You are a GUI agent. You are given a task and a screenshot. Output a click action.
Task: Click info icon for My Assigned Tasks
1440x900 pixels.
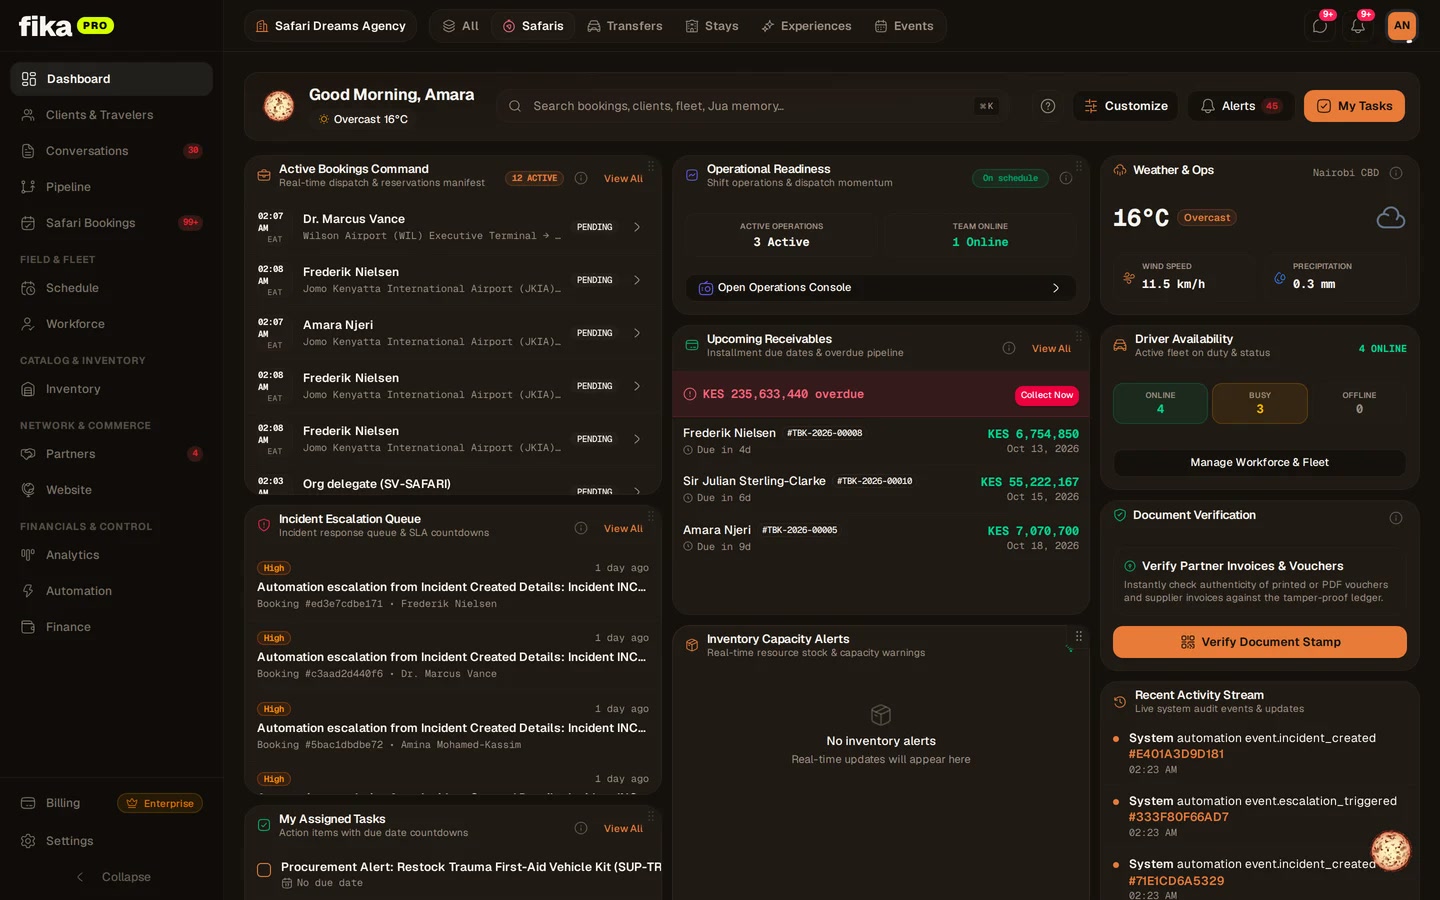581,828
